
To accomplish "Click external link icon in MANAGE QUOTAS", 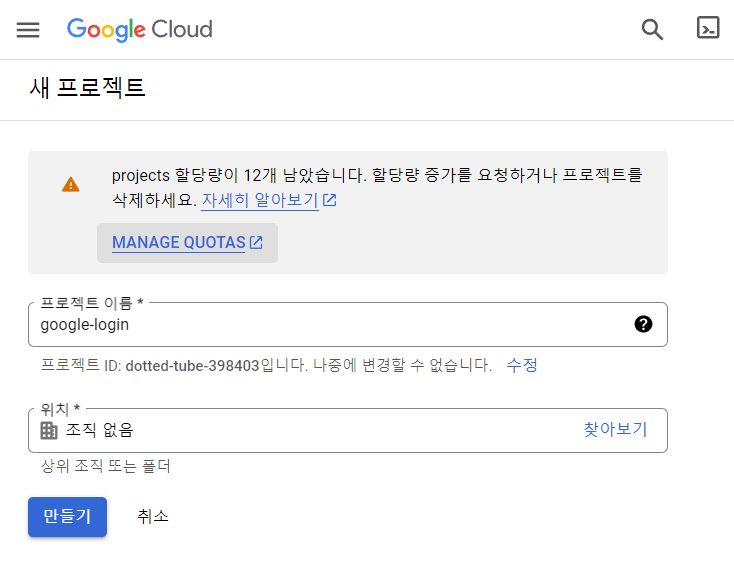I will click(256, 242).
